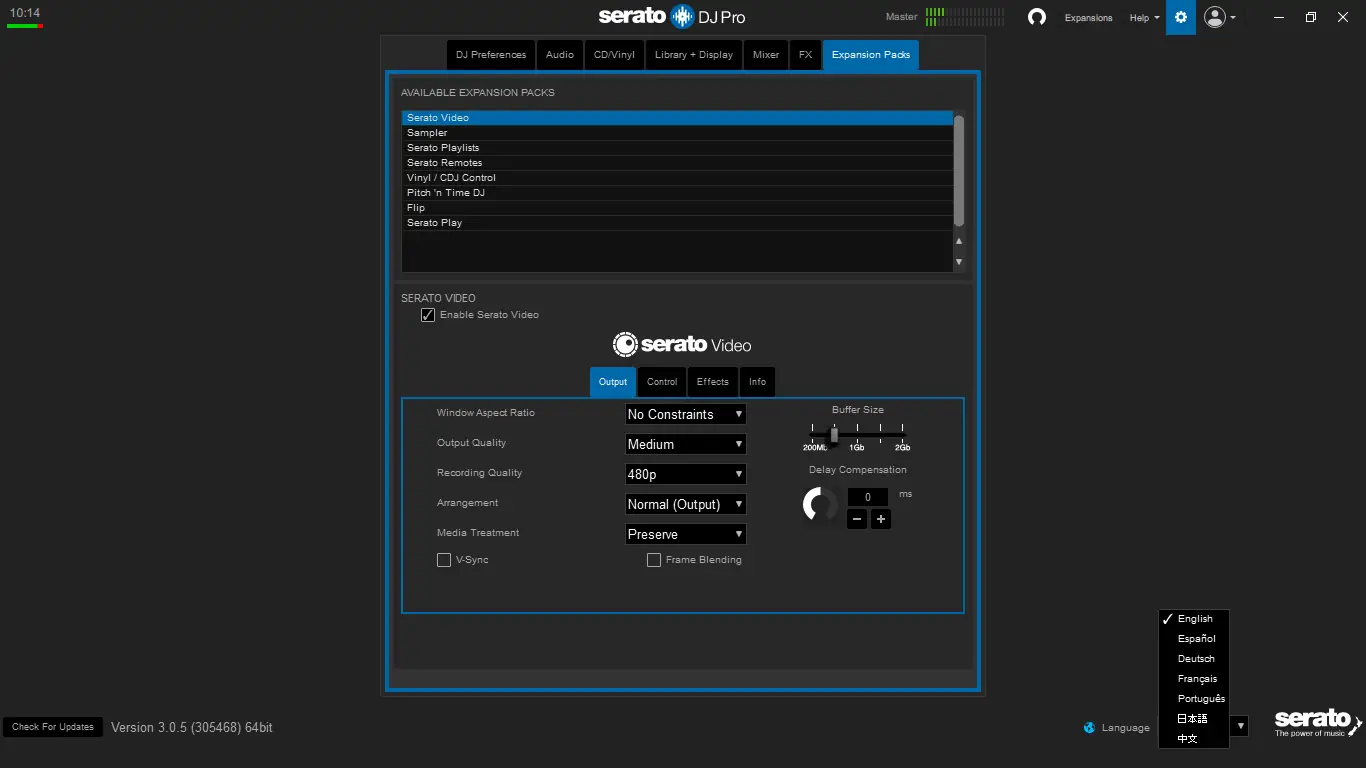Go to the CD/Vinyl tab
The image size is (1366, 768).
(614, 55)
